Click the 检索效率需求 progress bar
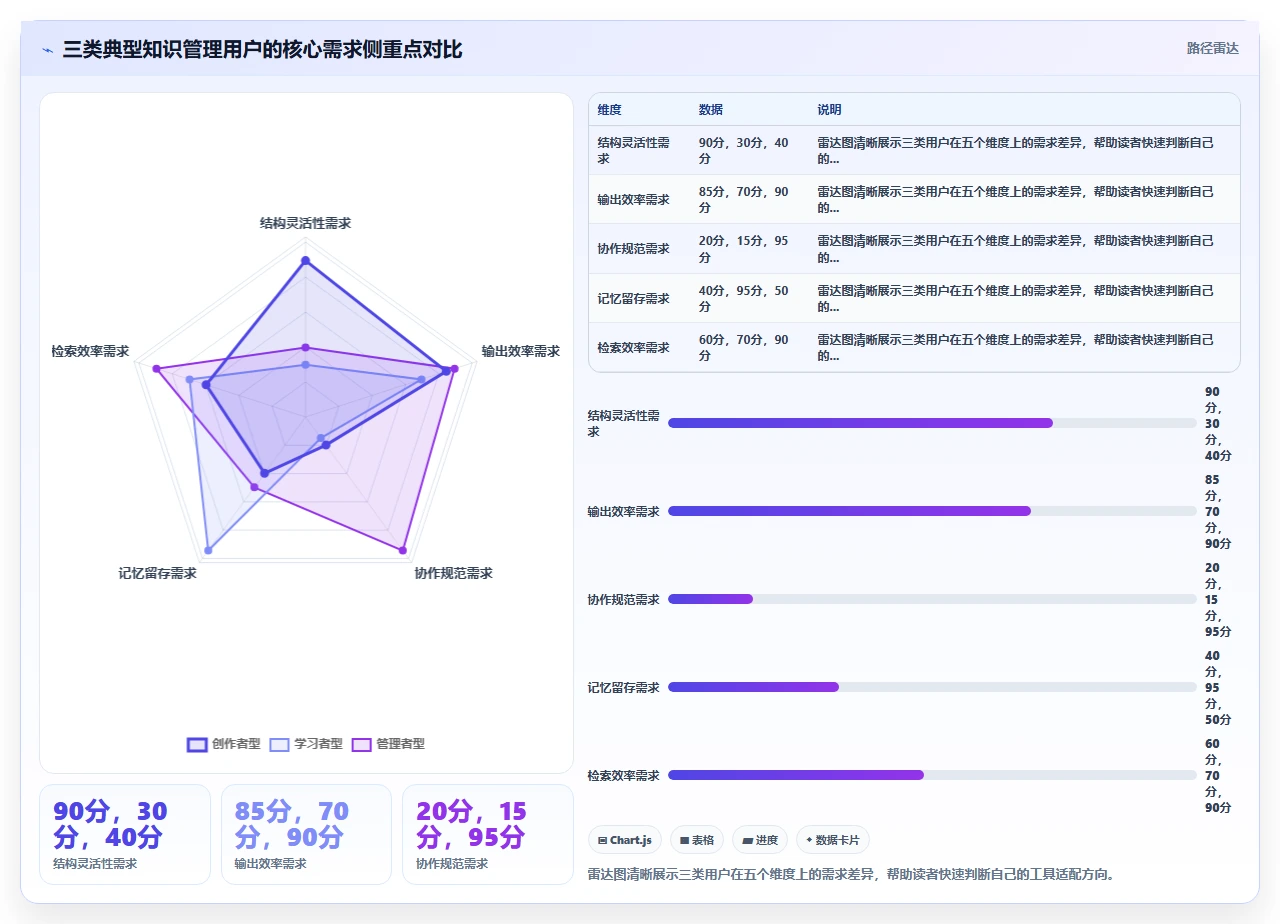Image resolution: width=1280 pixels, height=924 pixels. coord(932,775)
